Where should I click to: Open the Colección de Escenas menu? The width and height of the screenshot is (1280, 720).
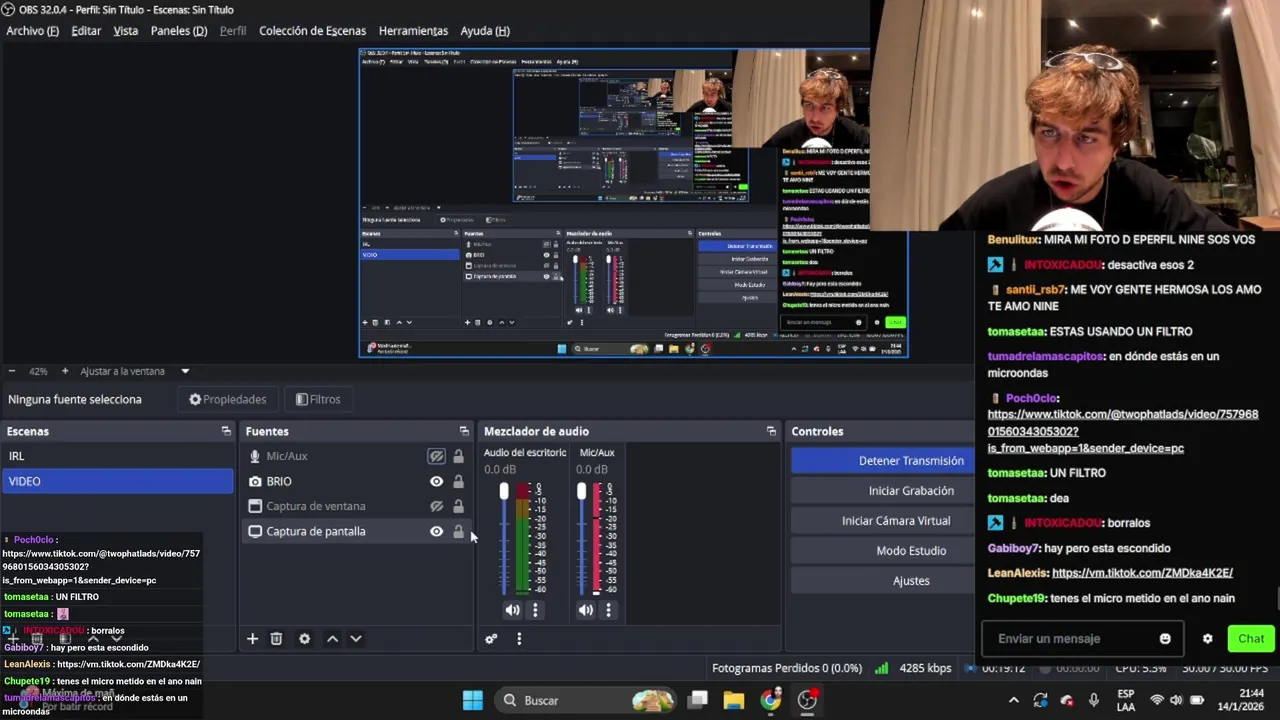pos(312,31)
